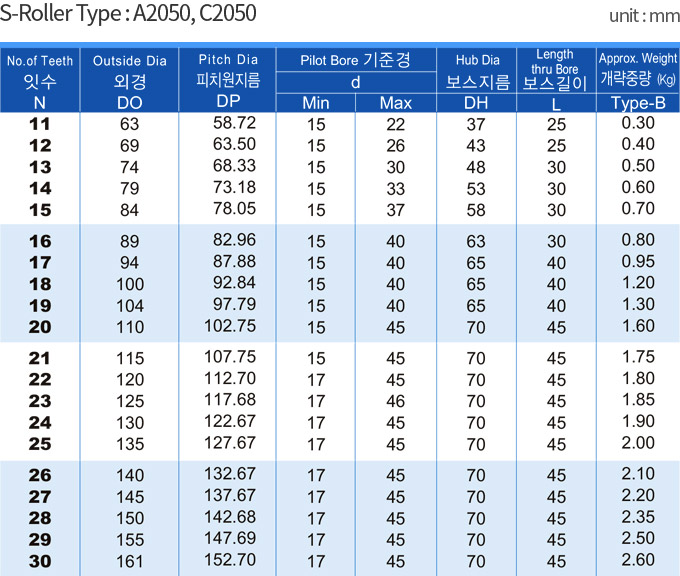Select weight value 0.30
Screen dimensions: 680x576
pos(638,123)
